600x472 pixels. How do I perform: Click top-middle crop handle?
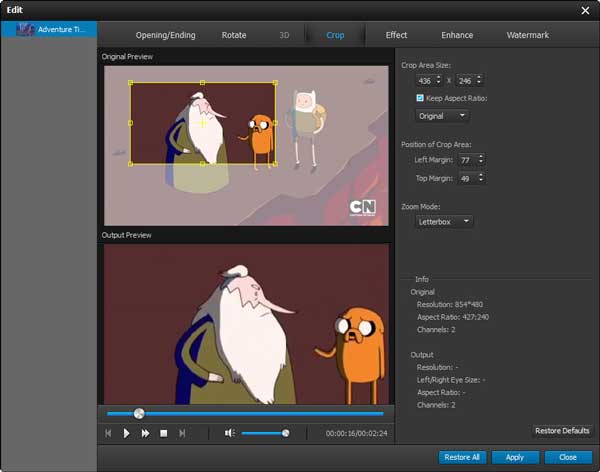202,83
